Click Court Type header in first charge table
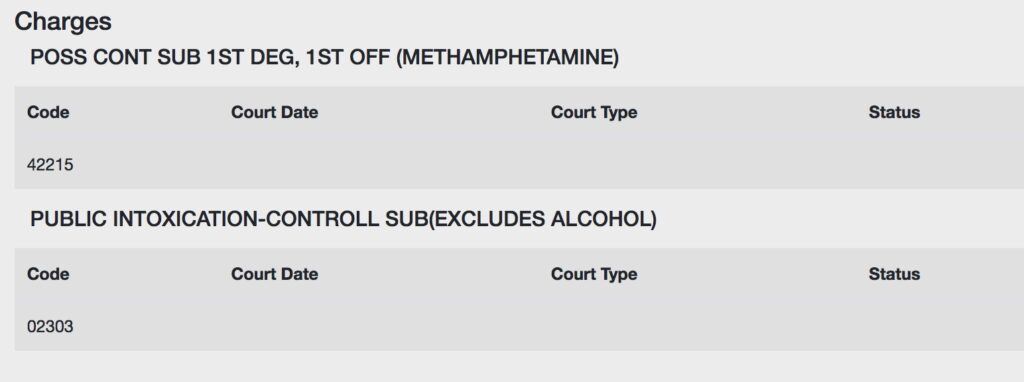Screen dimensions: 1024x382 594,112
